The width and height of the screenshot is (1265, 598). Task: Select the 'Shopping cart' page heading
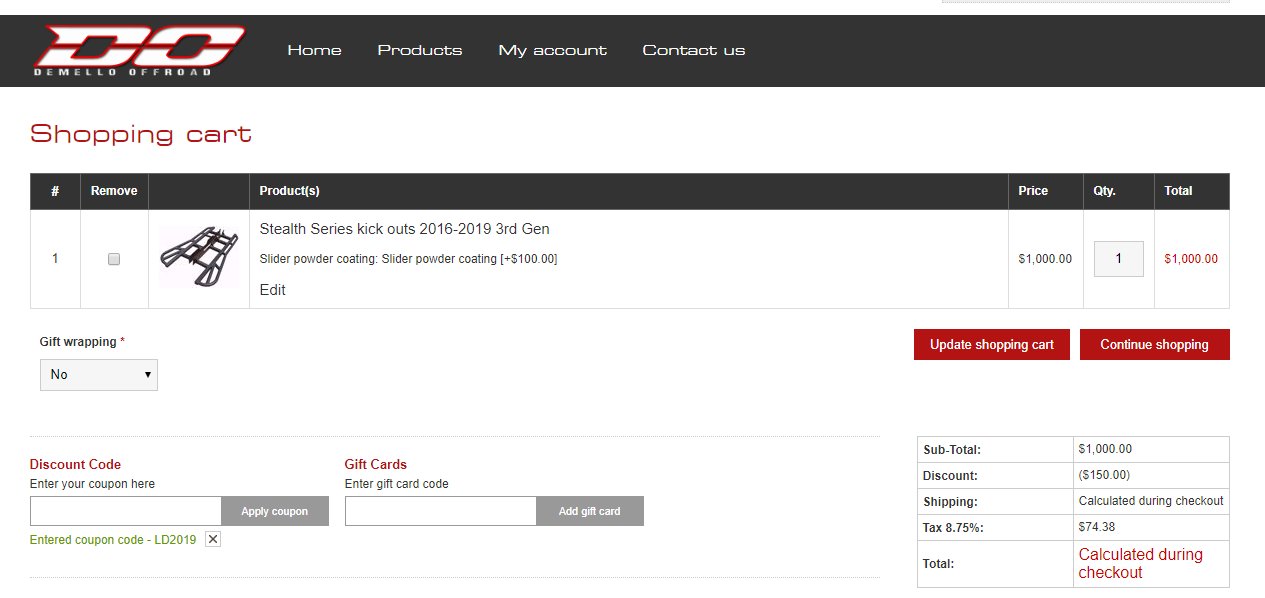(x=141, y=134)
